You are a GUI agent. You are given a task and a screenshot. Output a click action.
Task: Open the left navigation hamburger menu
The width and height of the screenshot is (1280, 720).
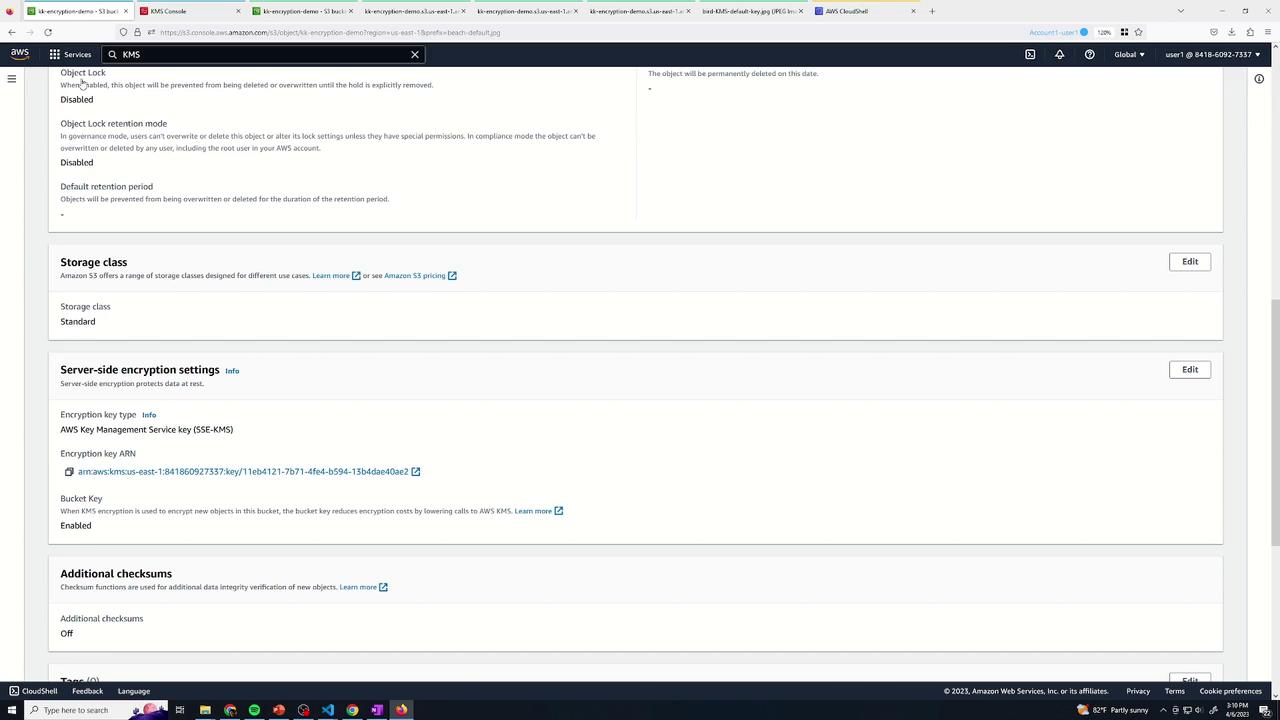[x=12, y=79]
